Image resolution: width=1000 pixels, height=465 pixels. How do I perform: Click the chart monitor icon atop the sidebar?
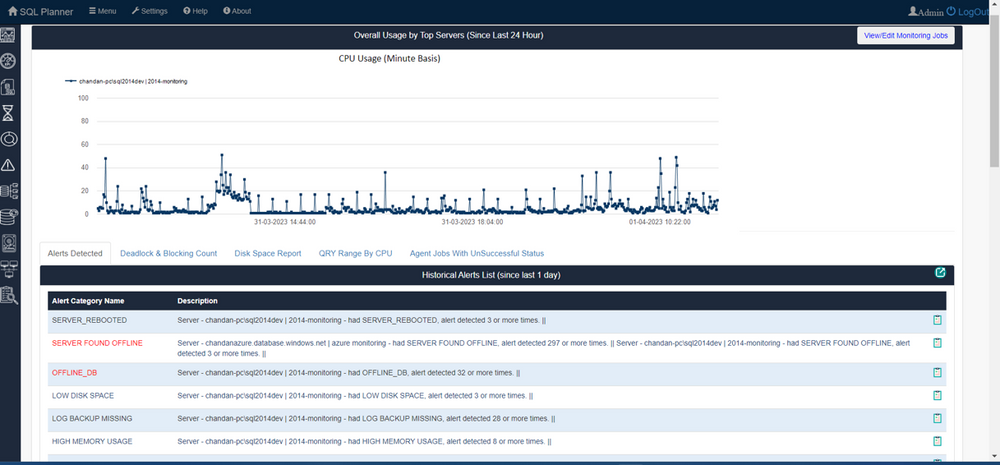(9, 35)
